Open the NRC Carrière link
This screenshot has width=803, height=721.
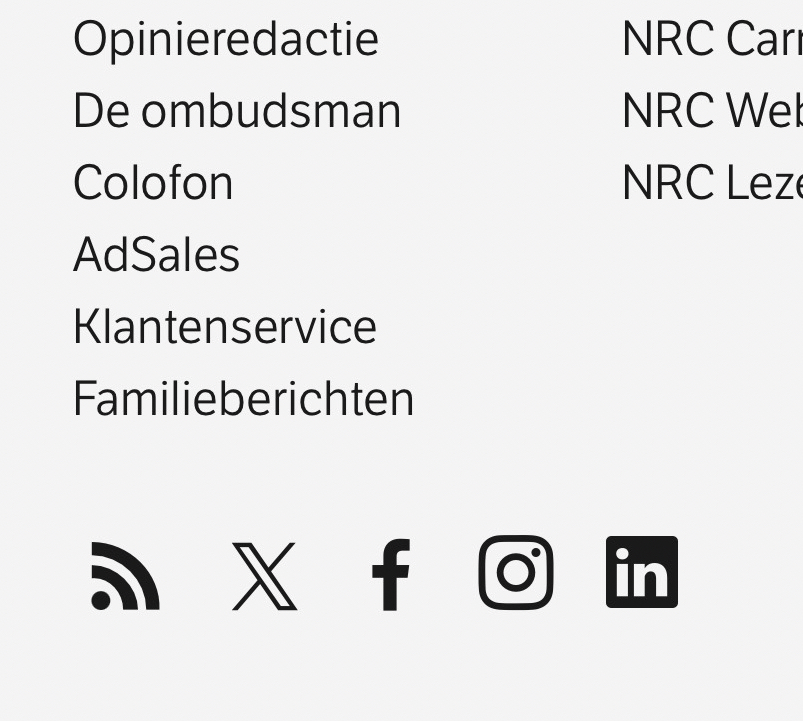pyautogui.click(x=710, y=39)
